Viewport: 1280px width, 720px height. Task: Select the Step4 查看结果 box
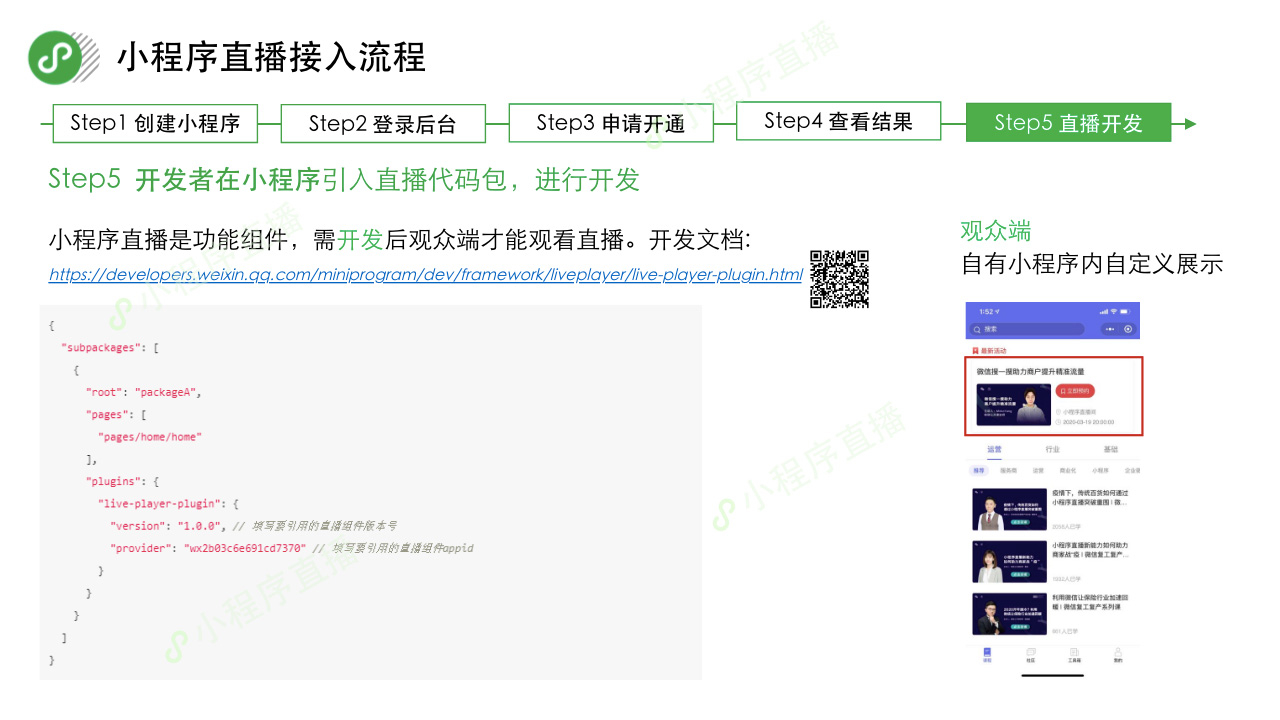838,121
